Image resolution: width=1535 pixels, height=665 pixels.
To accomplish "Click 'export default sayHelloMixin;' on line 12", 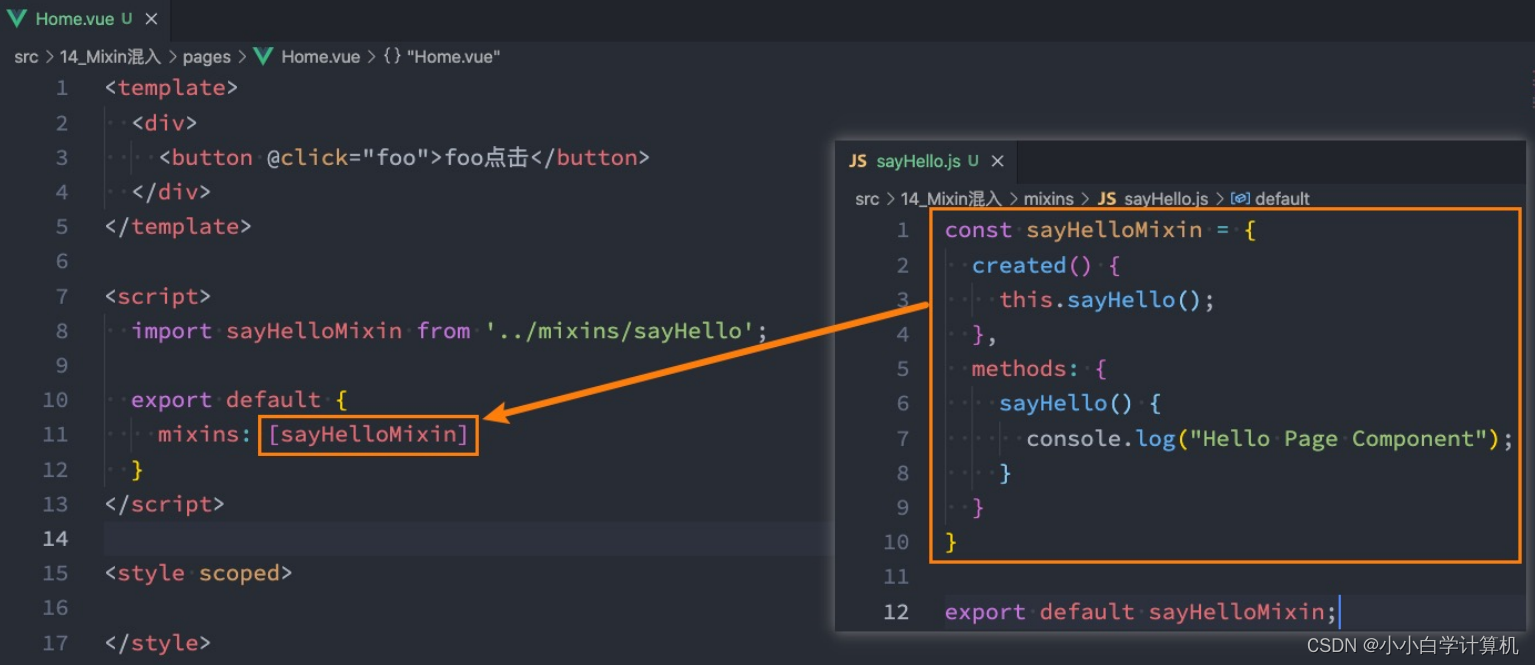I will click(x=1141, y=612).
